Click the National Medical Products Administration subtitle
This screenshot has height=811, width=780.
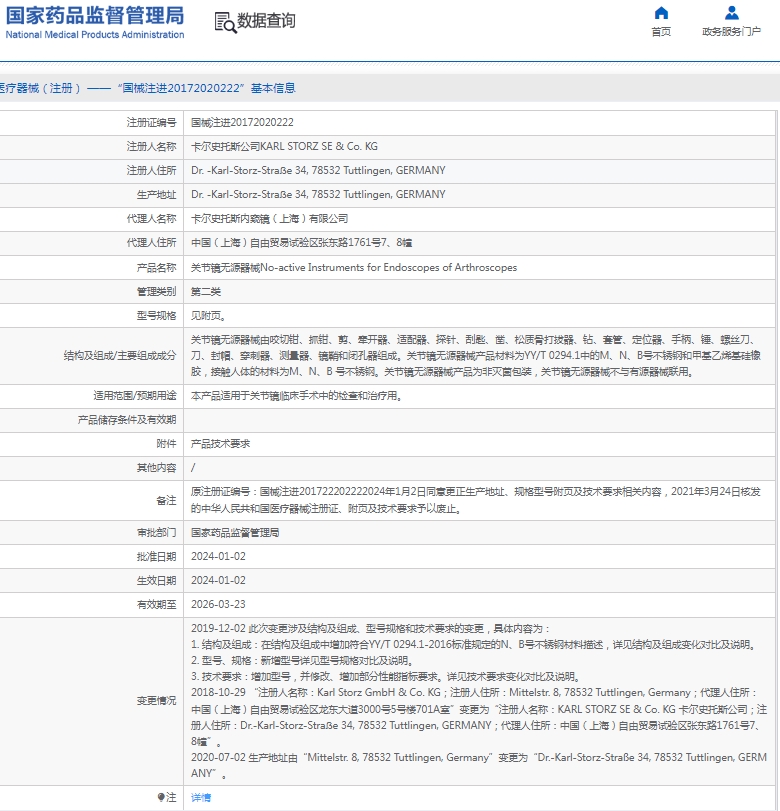coord(95,35)
